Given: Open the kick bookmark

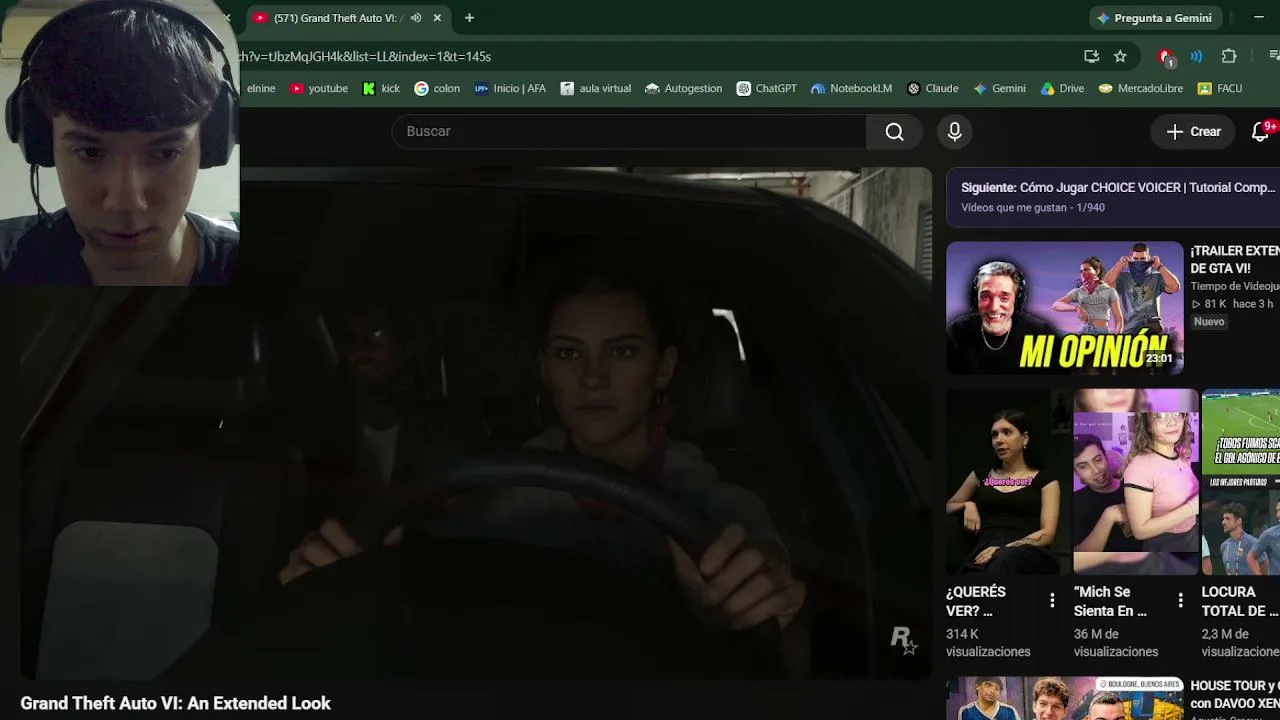Looking at the screenshot, I should pyautogui.click(x=381, y=88).
